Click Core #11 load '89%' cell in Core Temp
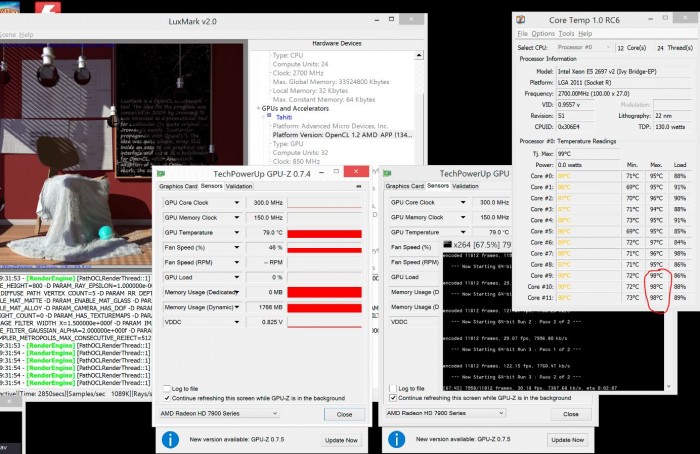700x454 pixels. 679,298
